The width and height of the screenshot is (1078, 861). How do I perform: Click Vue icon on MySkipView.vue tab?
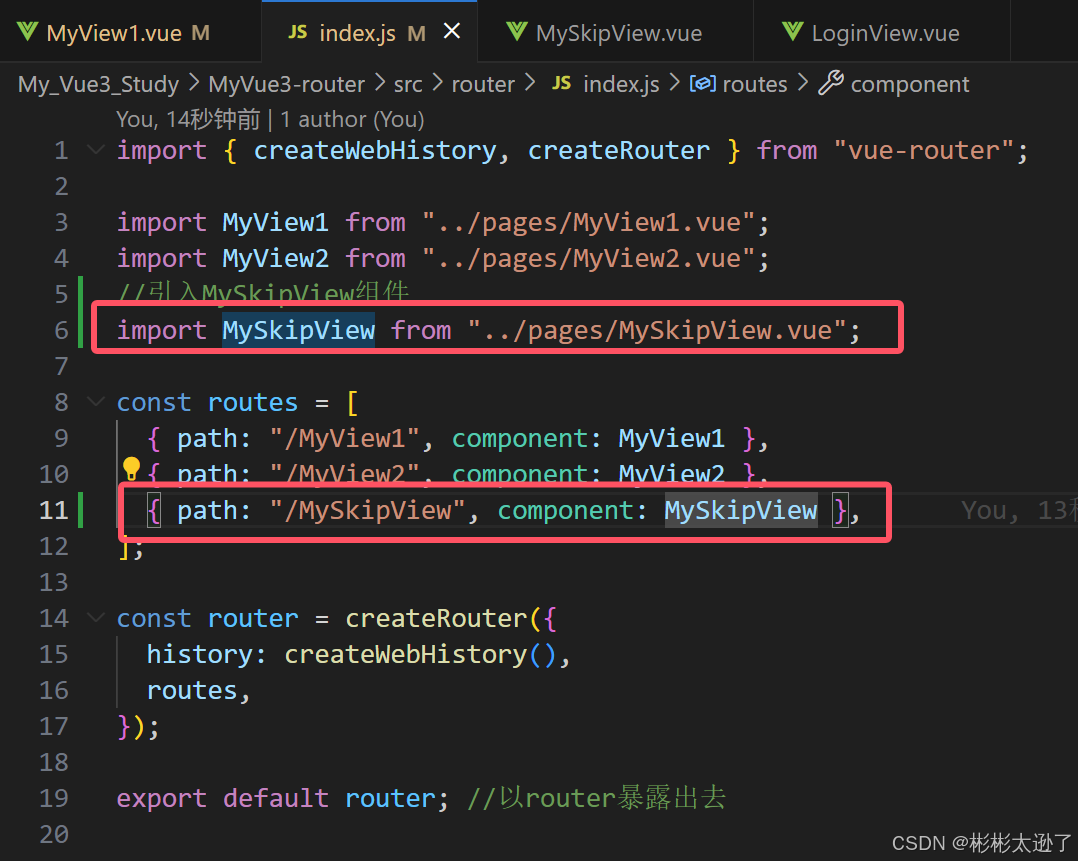click(517, 32)
